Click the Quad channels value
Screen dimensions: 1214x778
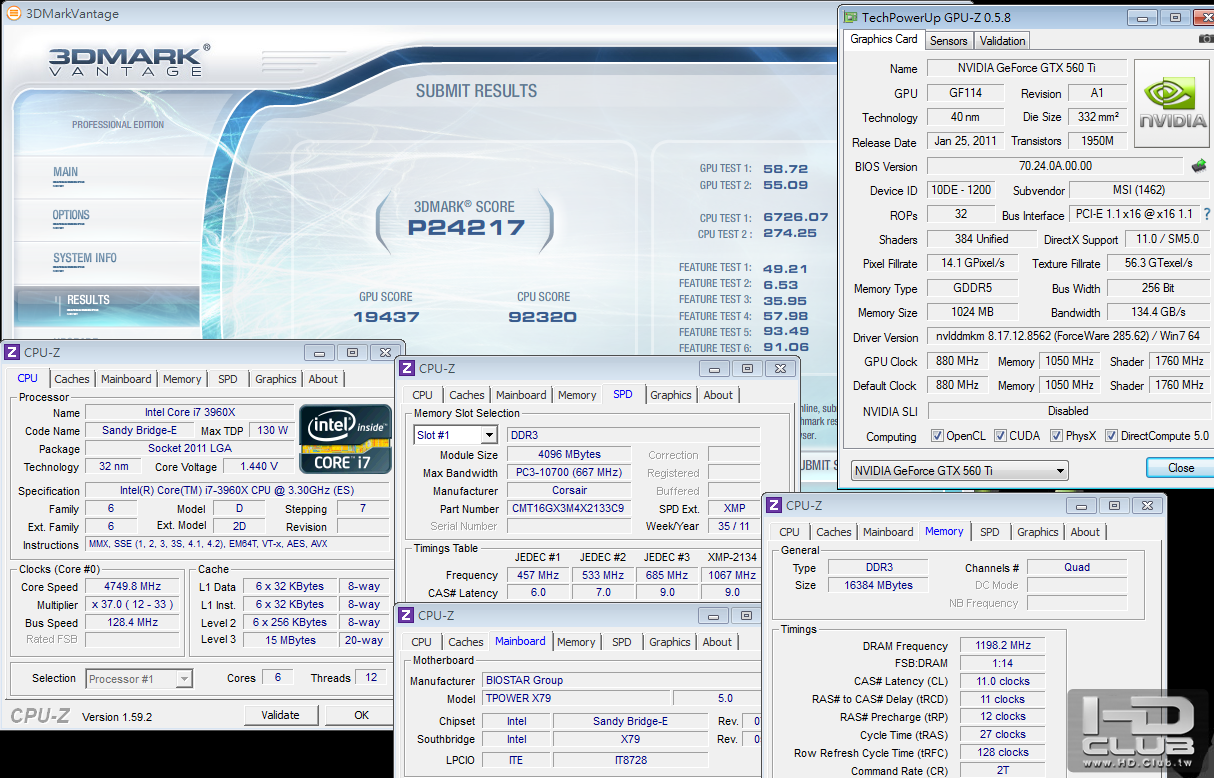coord(1077,567)
